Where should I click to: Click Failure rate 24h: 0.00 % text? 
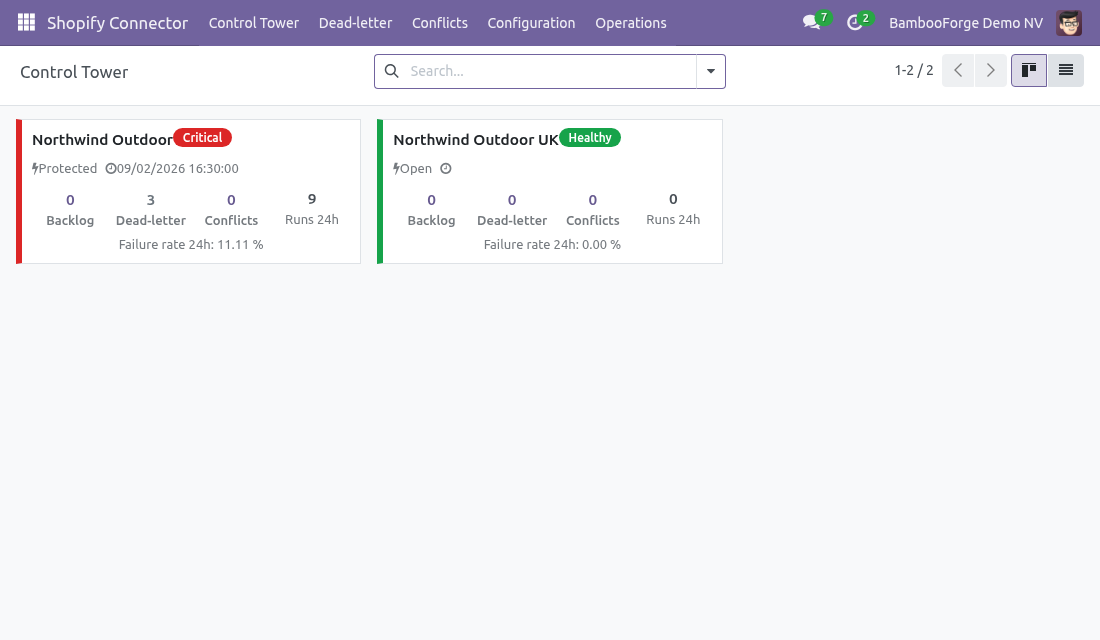pyautogui.click(x=552, y=244)
